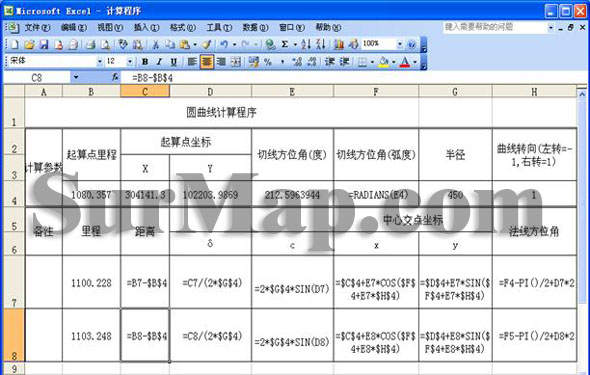
Task: Open the Name Box dropdown arrow
Action: [x=76, y=77]
